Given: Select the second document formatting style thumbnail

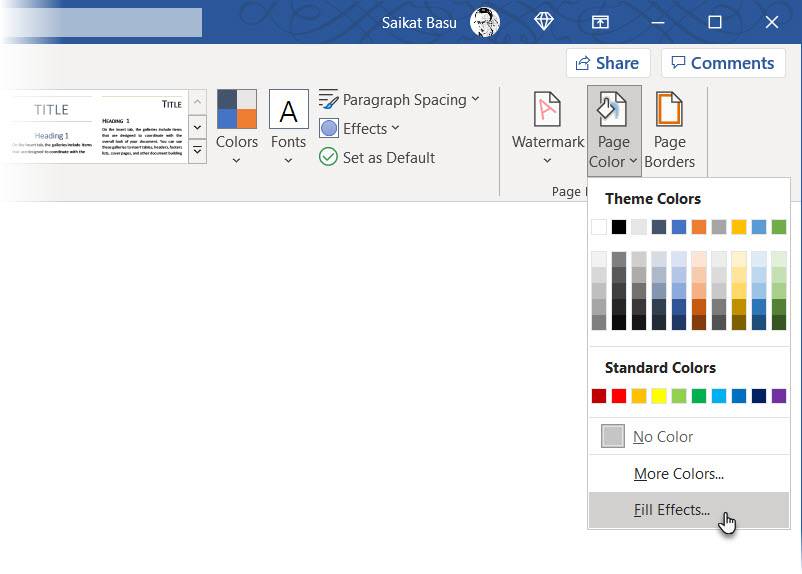Looking at the screenshot, I should tap(142, 128).
